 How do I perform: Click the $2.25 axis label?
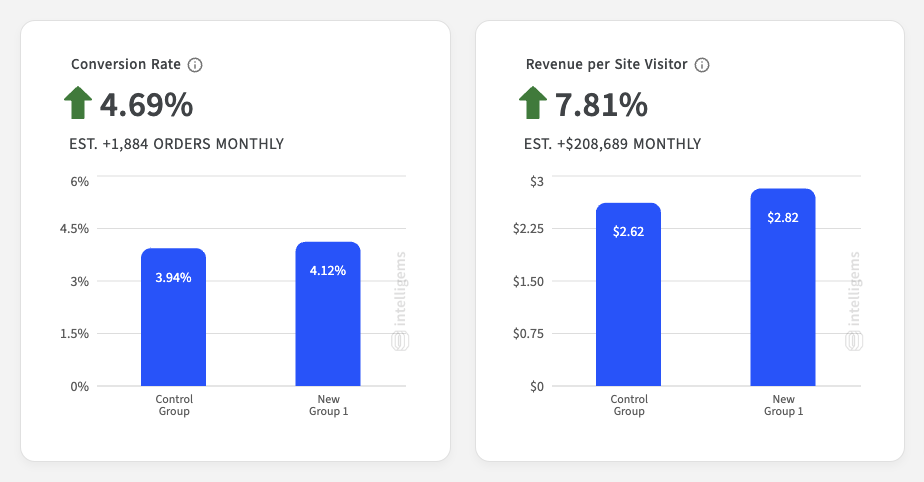[528, 229]
